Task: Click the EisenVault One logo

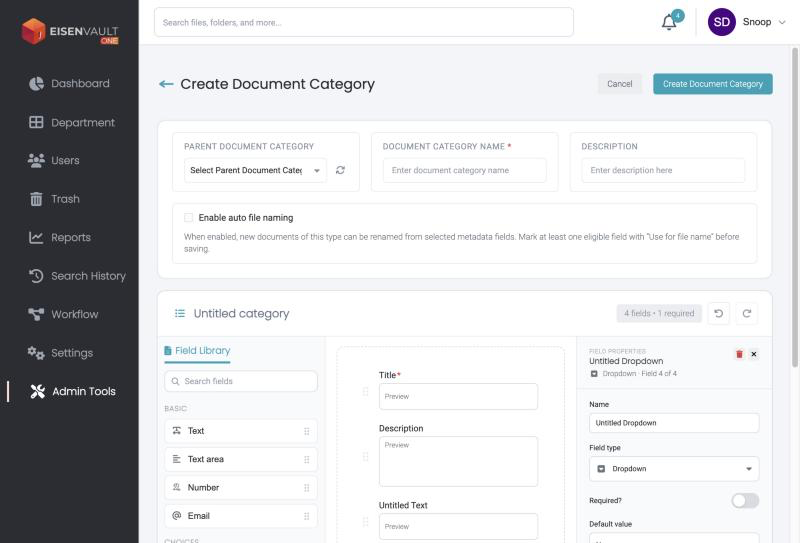Action: pos(70,32)
